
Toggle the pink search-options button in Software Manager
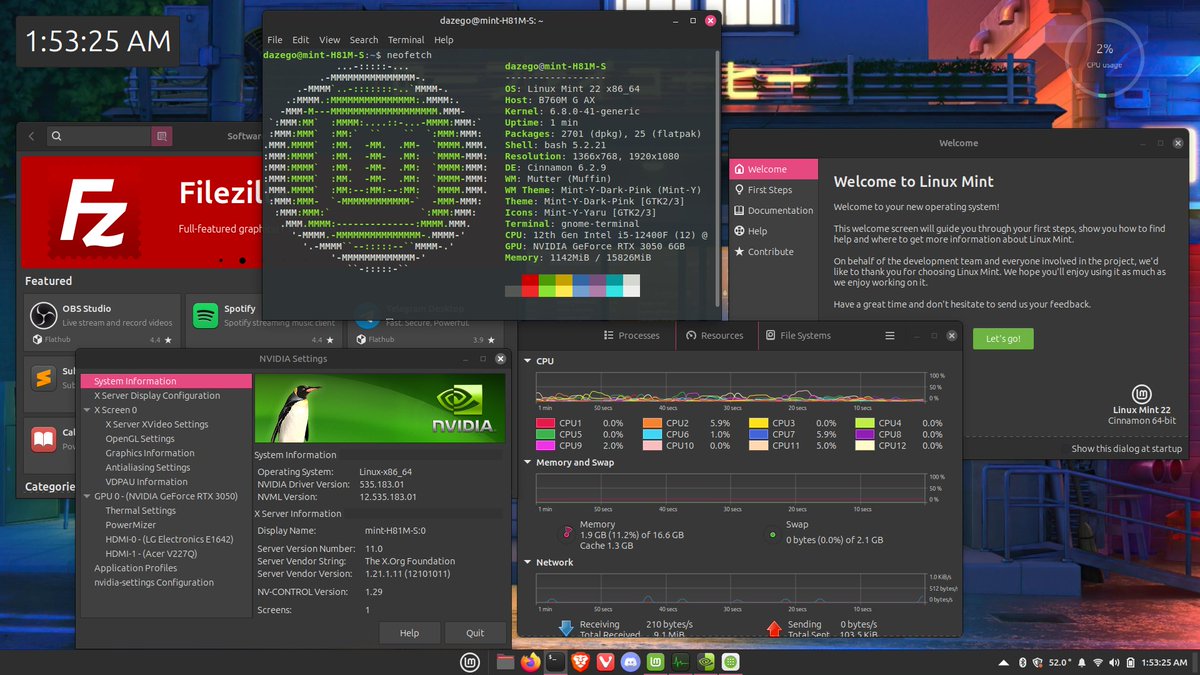click(162, 136)
